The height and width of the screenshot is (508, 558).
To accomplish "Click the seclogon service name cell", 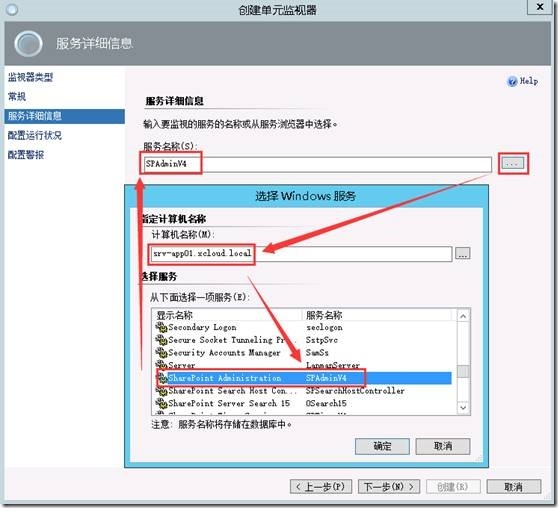I will coord(324,327).
